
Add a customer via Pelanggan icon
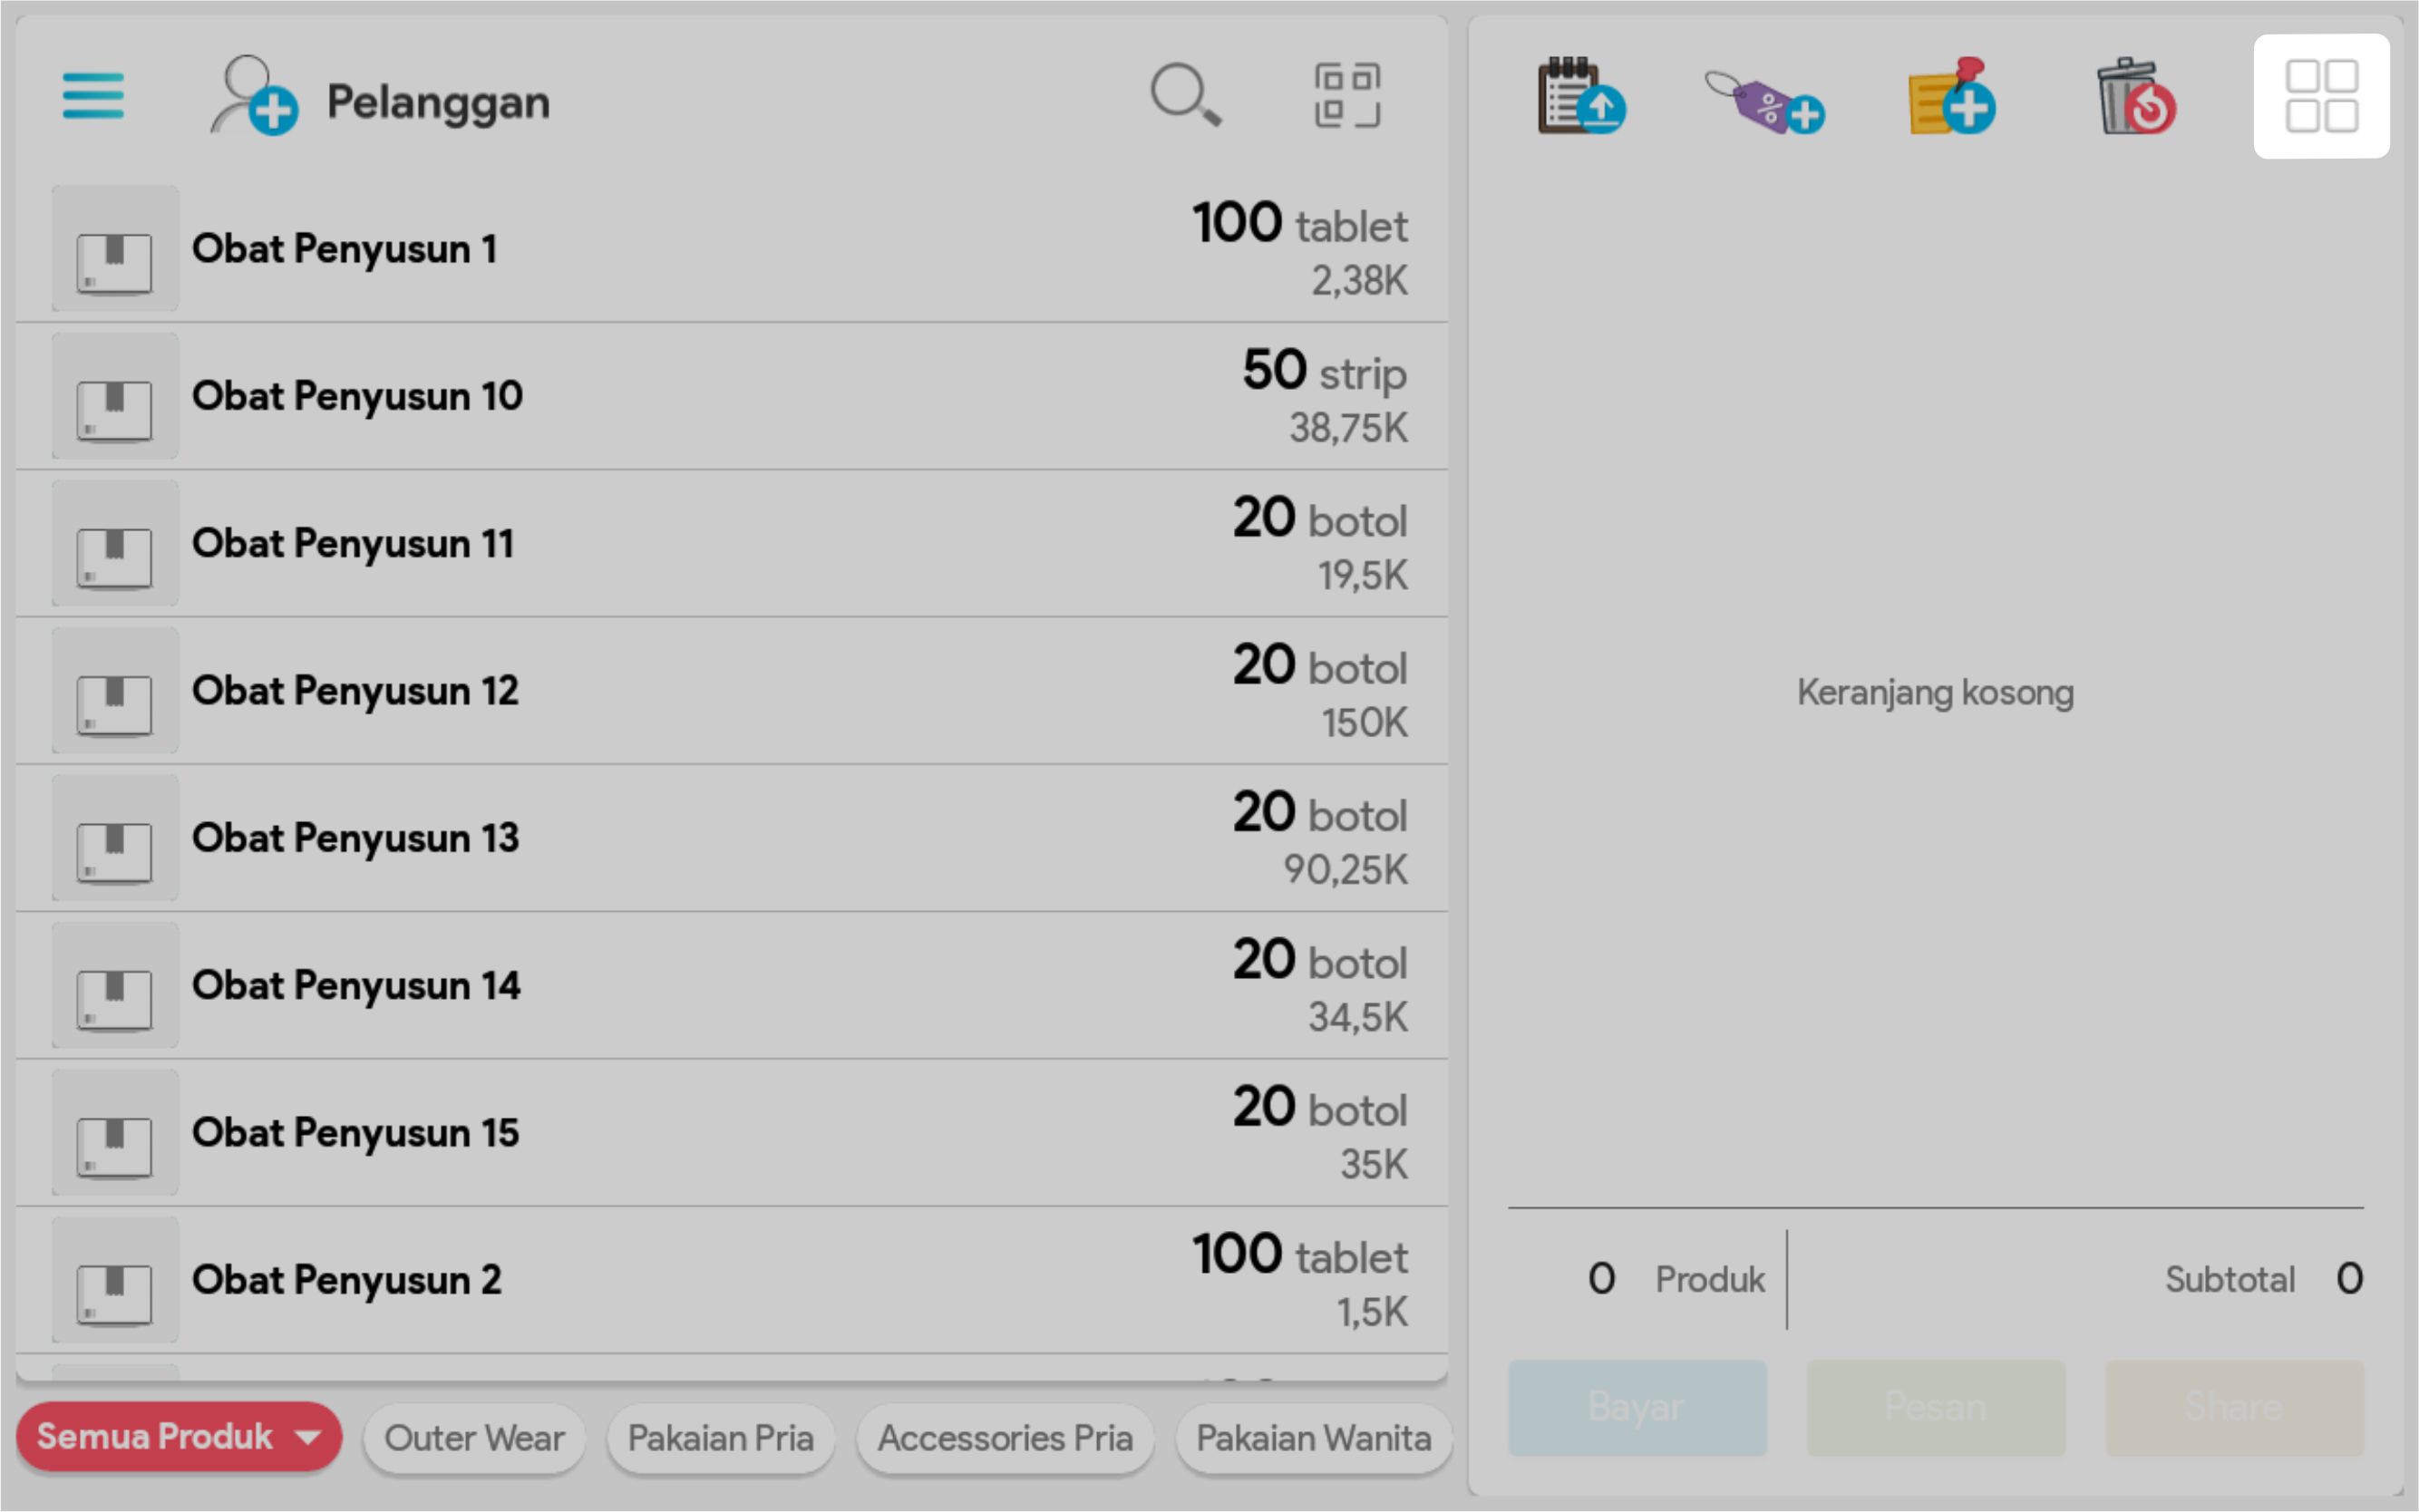click(x=254, y=97)
